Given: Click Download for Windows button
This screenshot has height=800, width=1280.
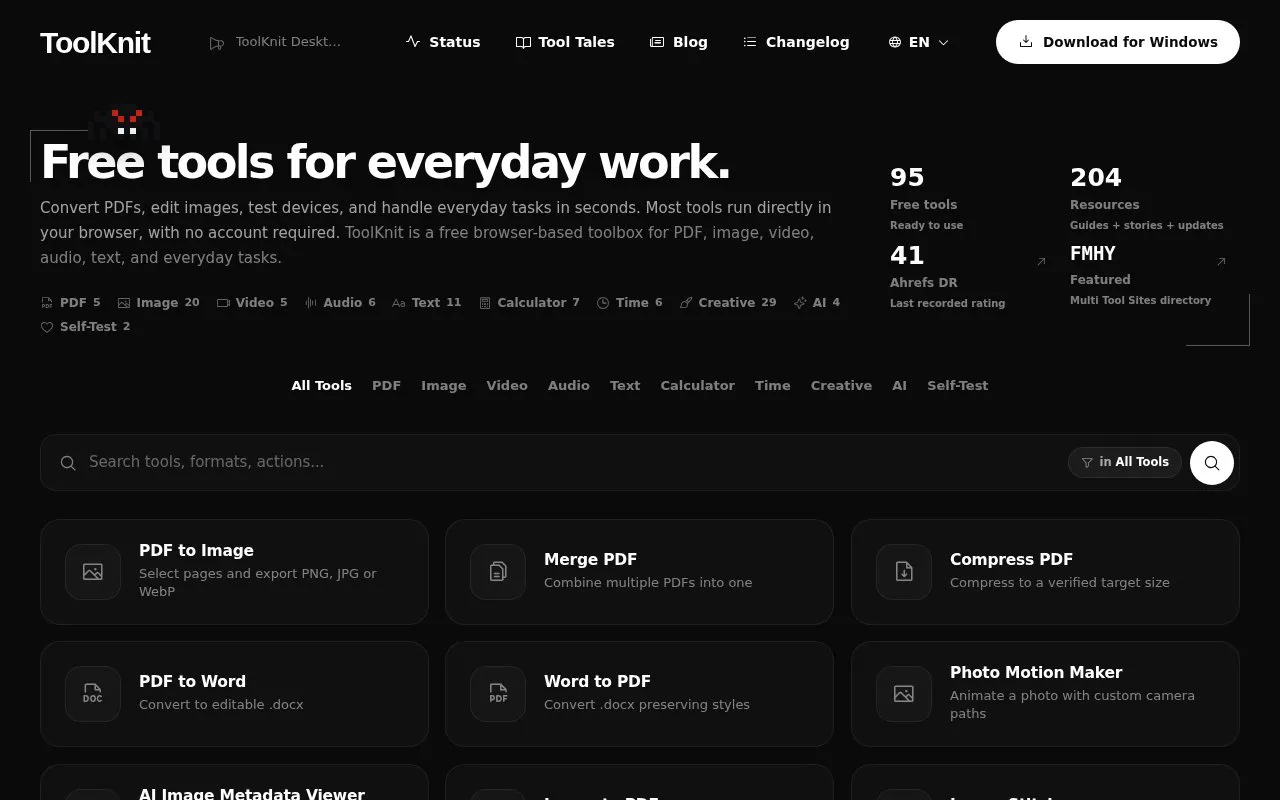Looking at the screenshot, I should point(1118,42).
